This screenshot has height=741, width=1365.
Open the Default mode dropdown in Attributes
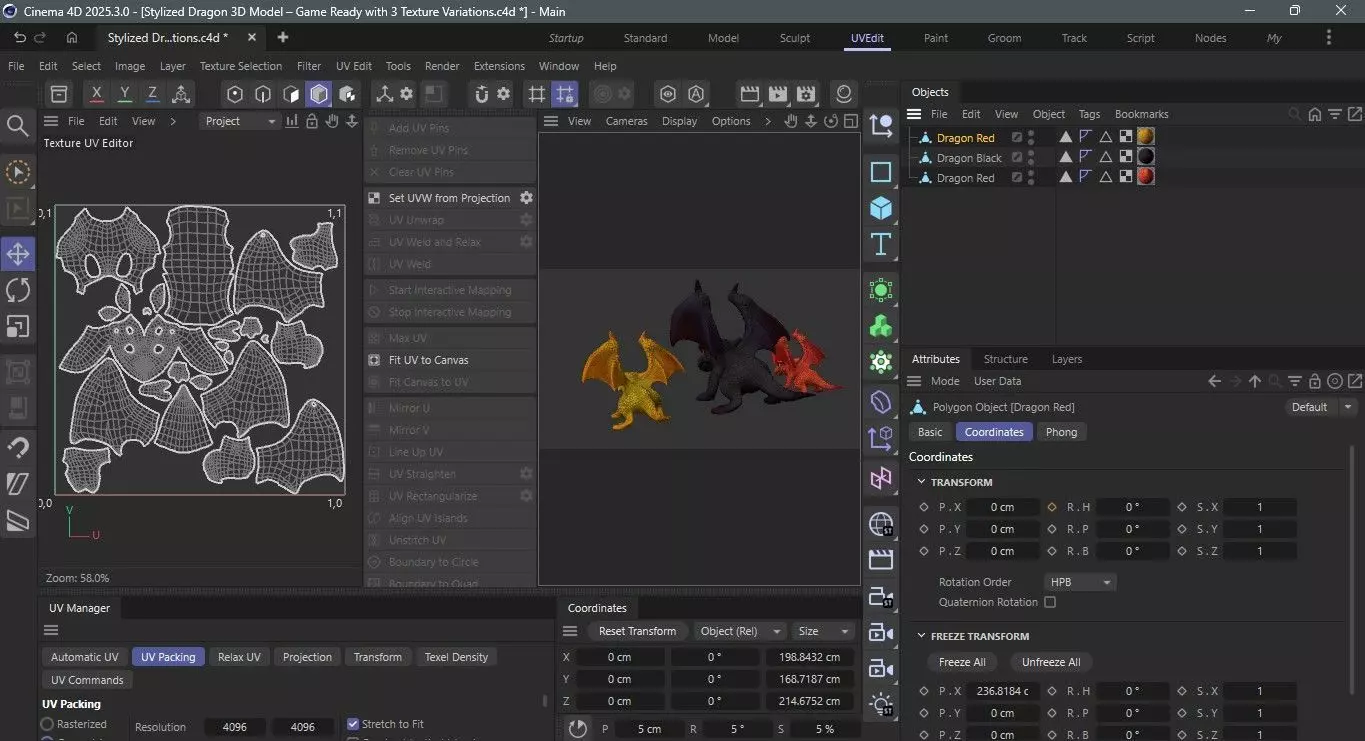tap(1320, 407)
